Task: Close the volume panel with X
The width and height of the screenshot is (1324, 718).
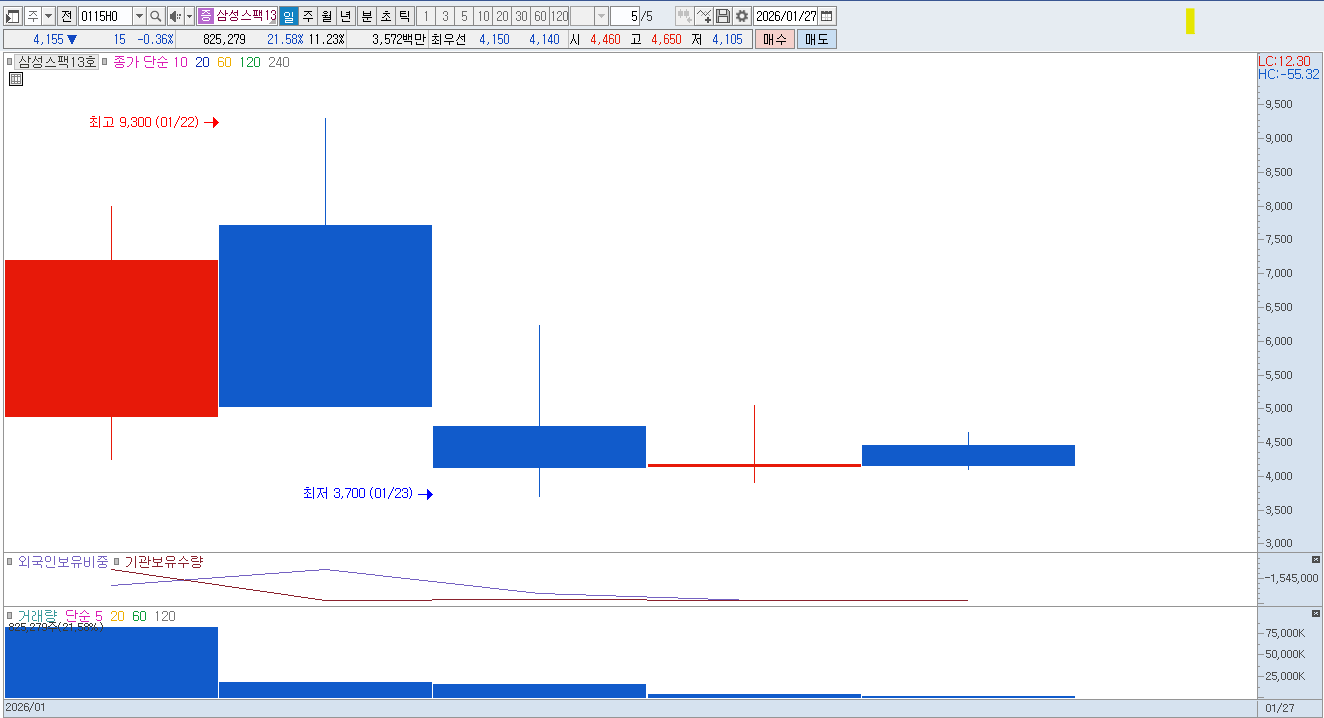Action: [x=1315, y=613]
